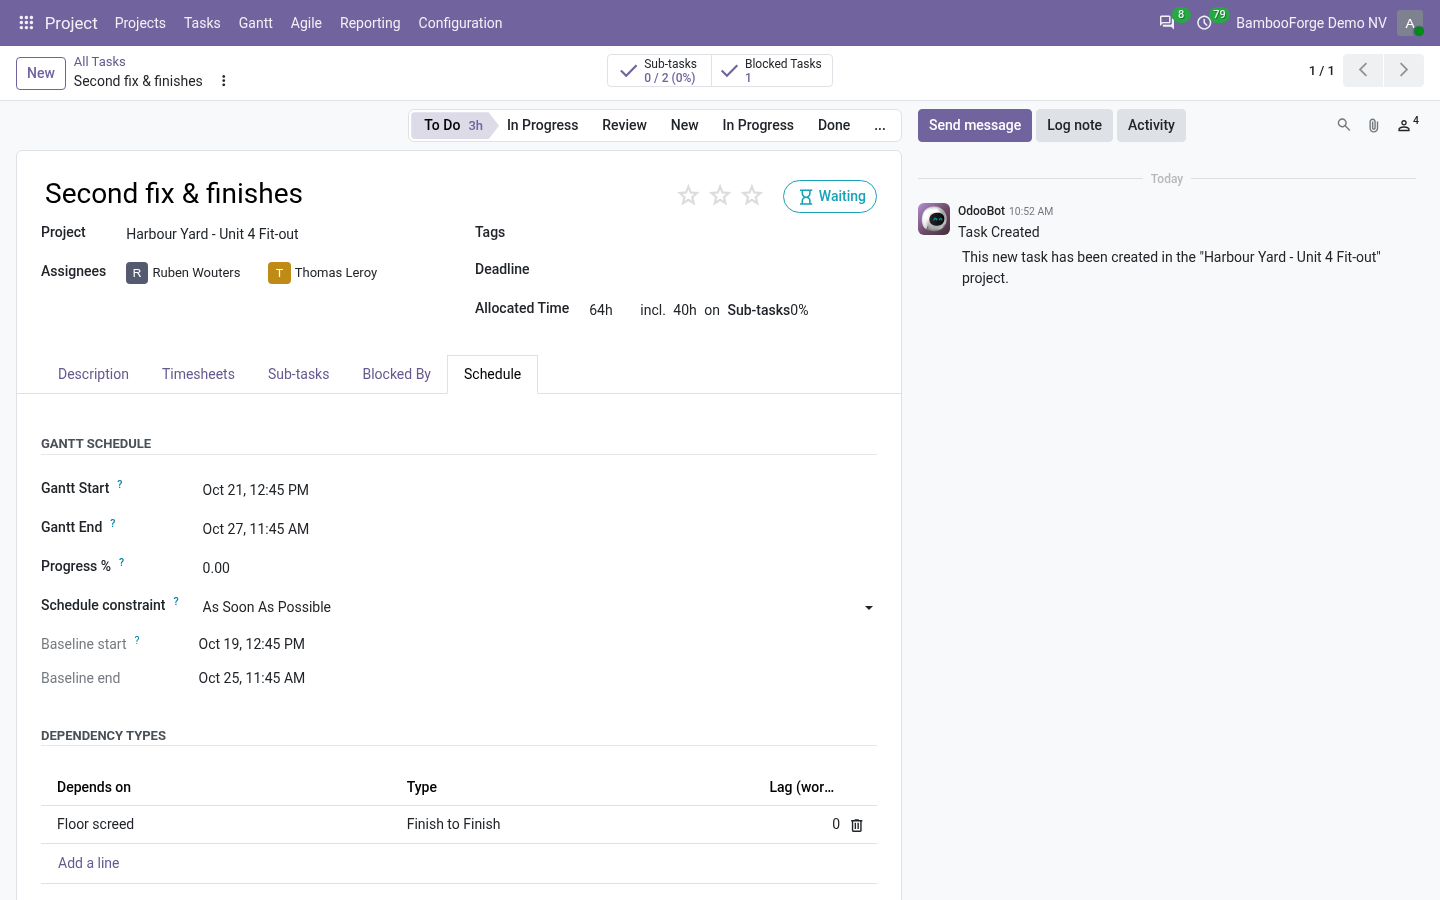Click the New button
Image resolution: width=1440 pixels, height=900 pixels.
(x=41, y=73)
